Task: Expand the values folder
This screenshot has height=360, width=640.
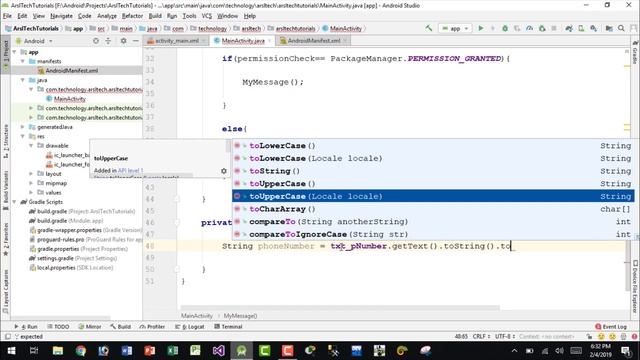Action: click(31, 193)
